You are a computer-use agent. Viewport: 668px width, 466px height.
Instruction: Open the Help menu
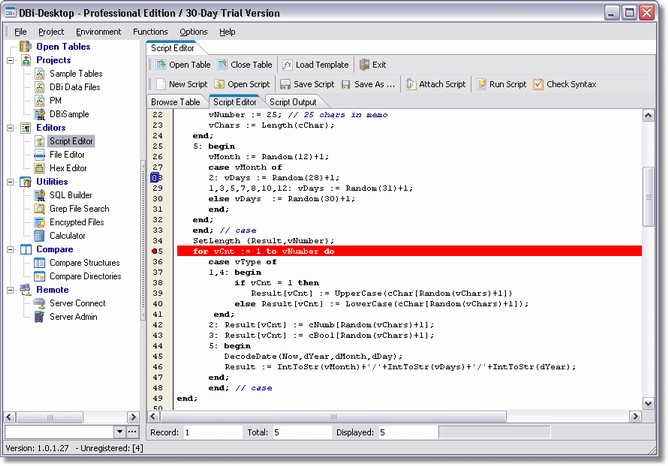(227, 32)
